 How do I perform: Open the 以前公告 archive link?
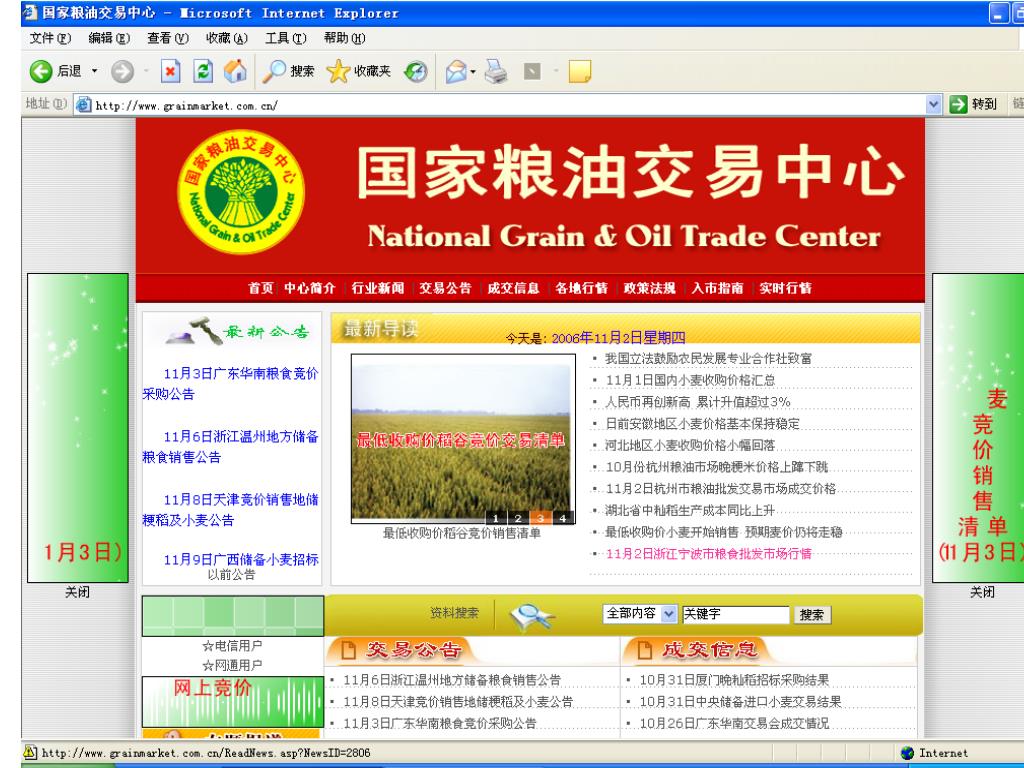tap(231, 575)
